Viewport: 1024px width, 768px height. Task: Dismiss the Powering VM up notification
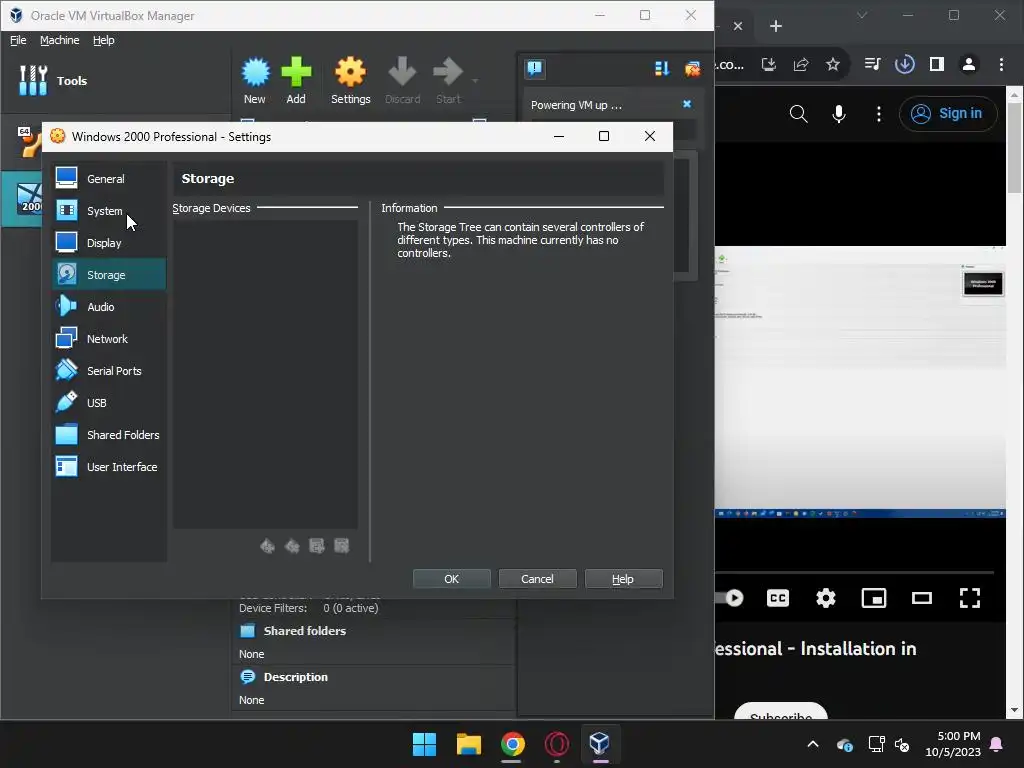687,104
